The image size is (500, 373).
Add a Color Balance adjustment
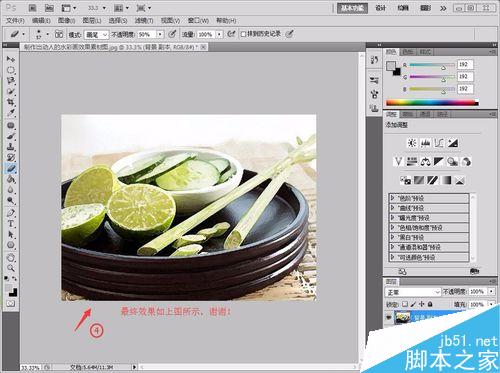[x=425, y=162]
